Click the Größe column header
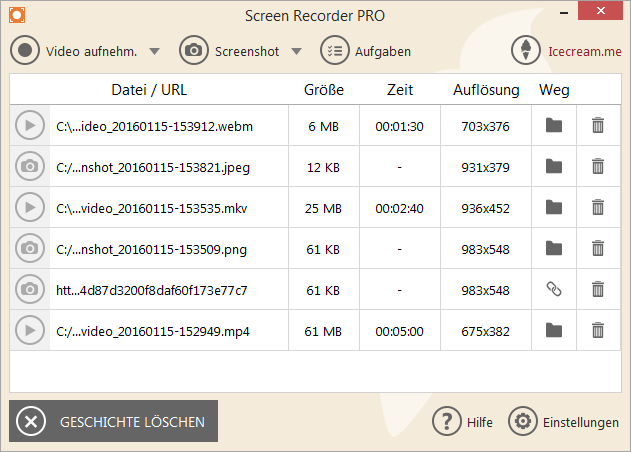Image resolution: width=631 pixels, height=452 pixels. coord(324,90)
